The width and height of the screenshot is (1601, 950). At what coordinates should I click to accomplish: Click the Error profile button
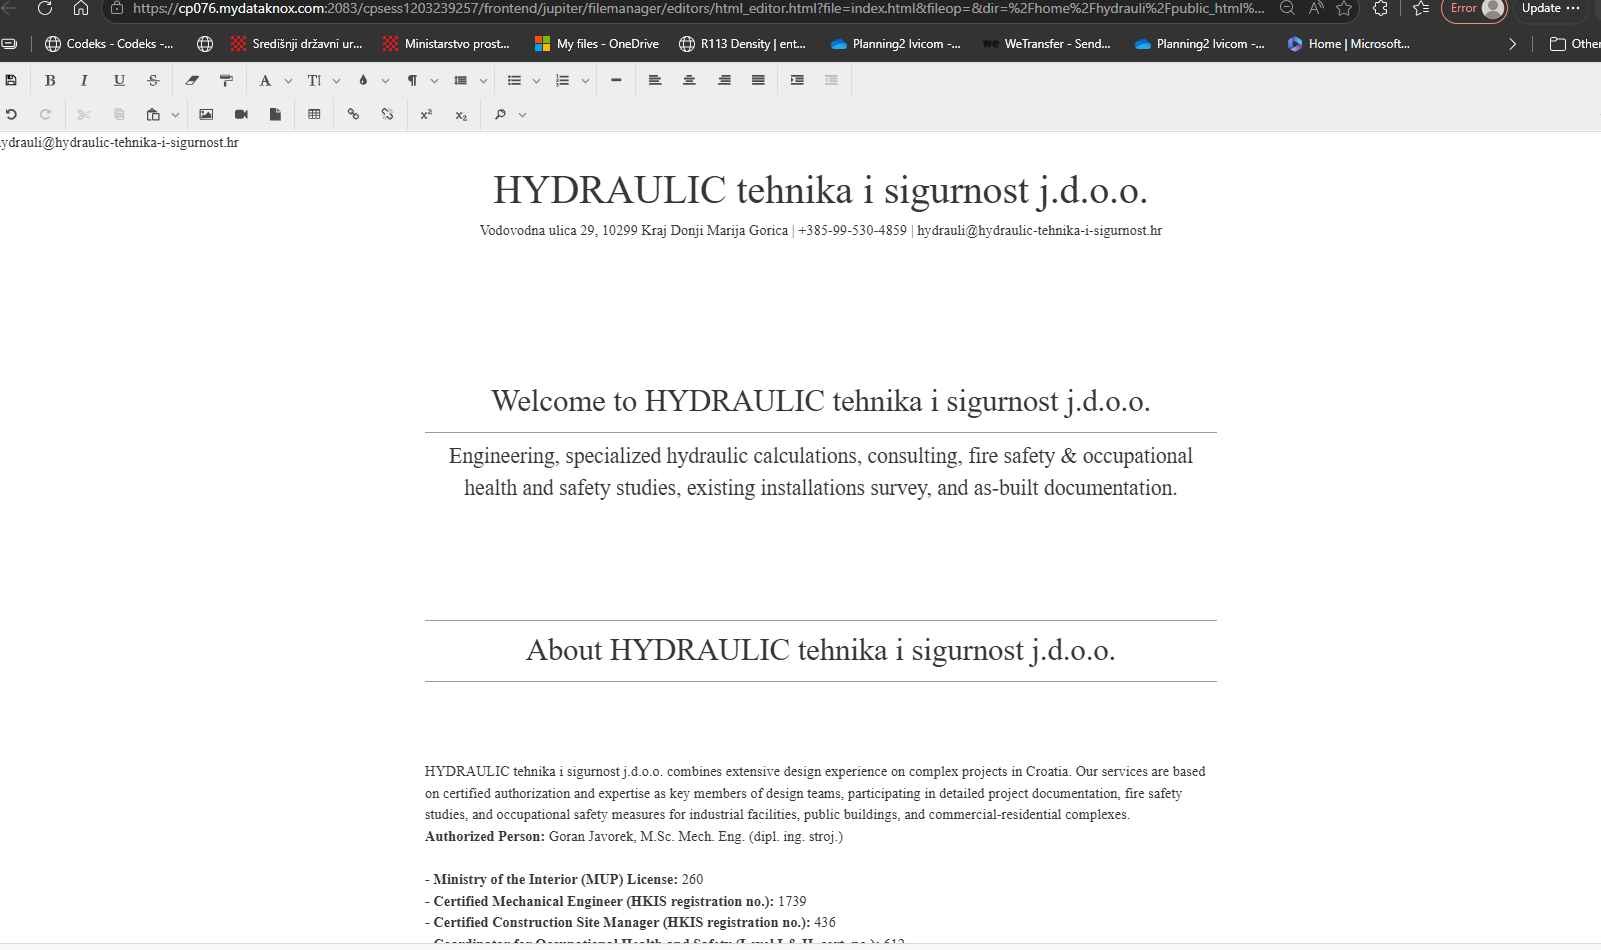click(1474, 9)
